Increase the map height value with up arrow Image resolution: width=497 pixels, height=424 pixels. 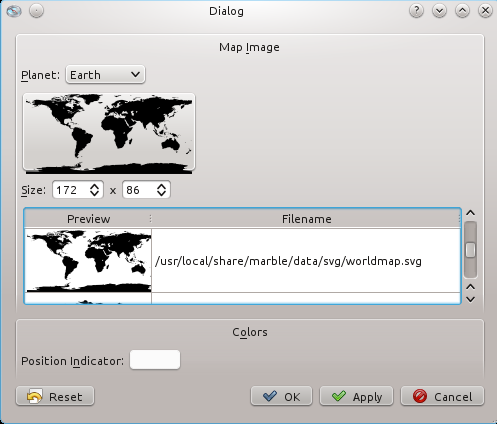(162, 186)
